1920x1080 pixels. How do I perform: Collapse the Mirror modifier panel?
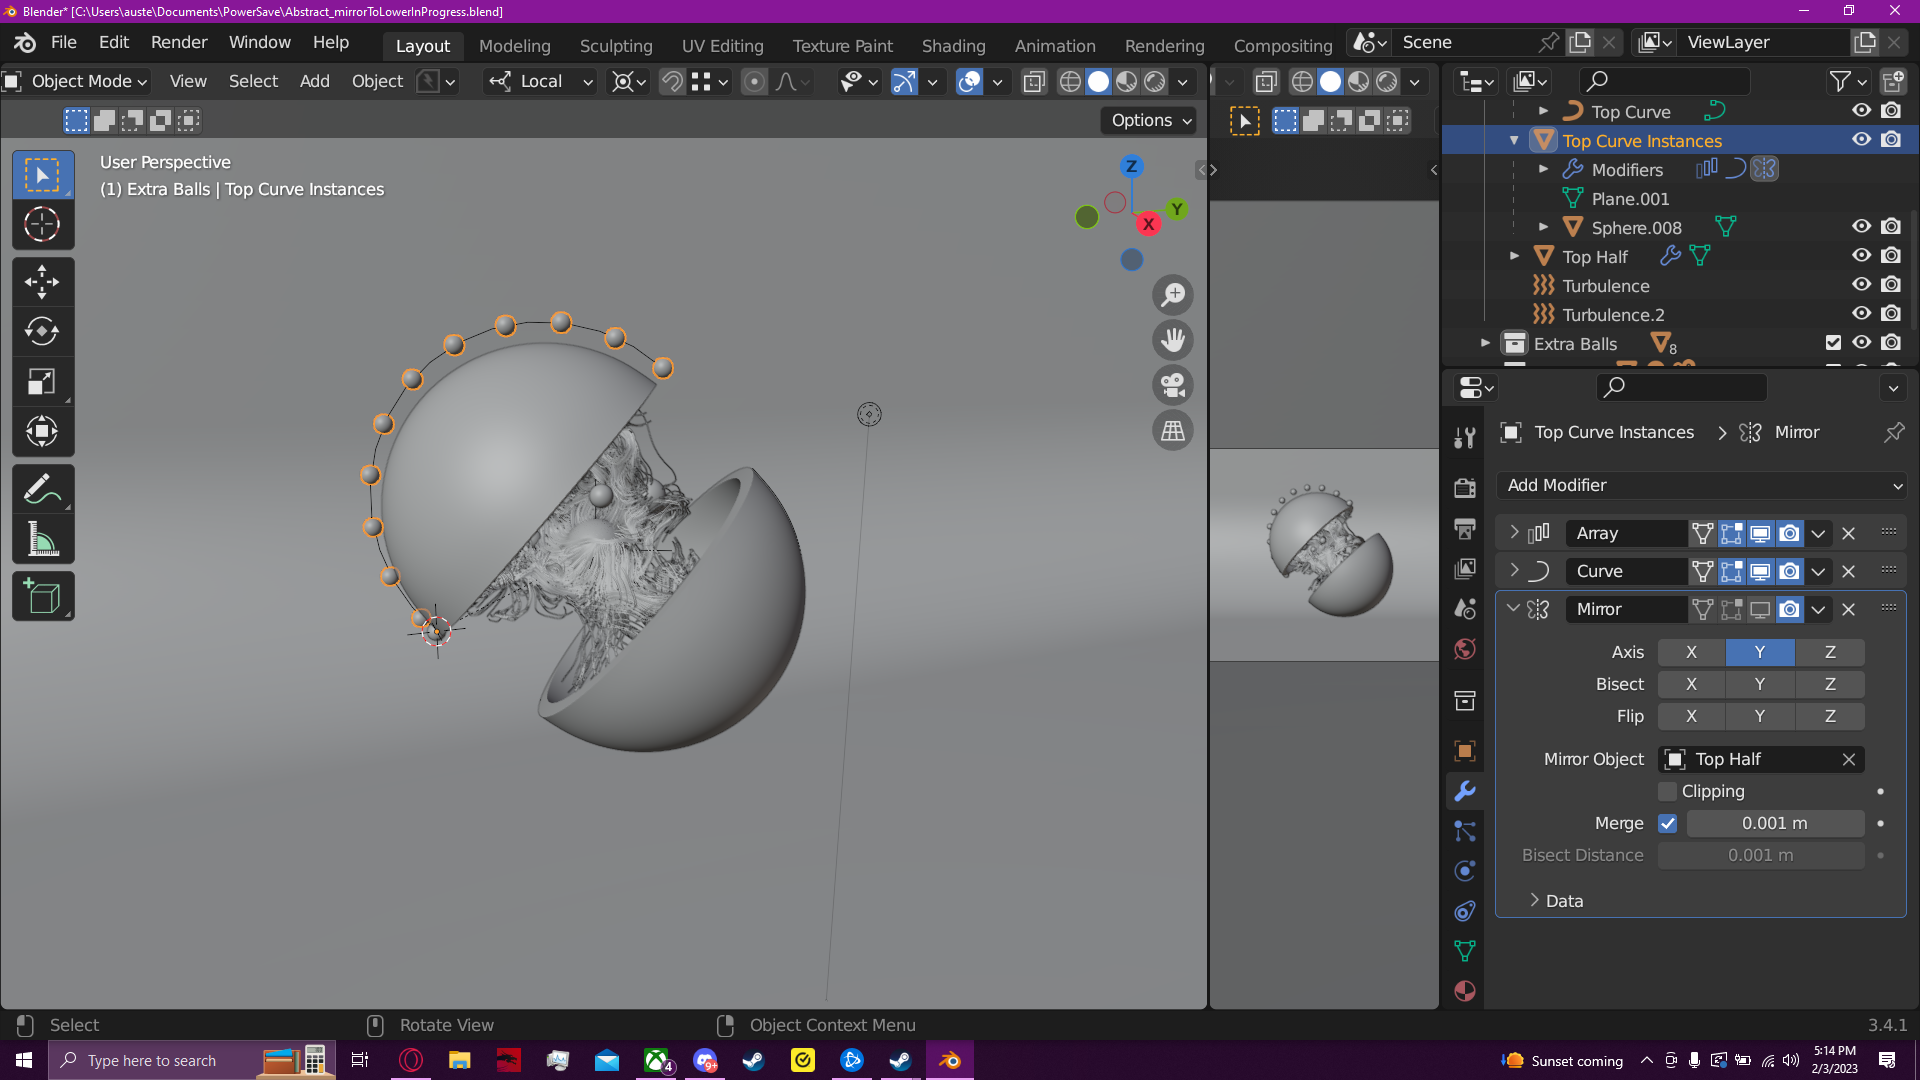tap(1514, 609)
